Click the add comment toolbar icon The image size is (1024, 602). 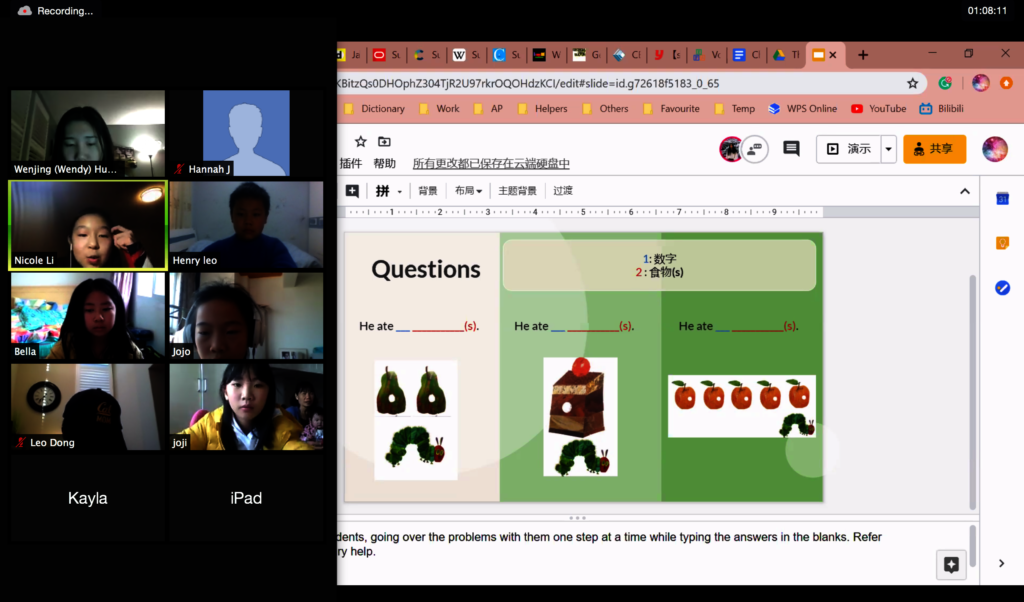pos(352,191)
